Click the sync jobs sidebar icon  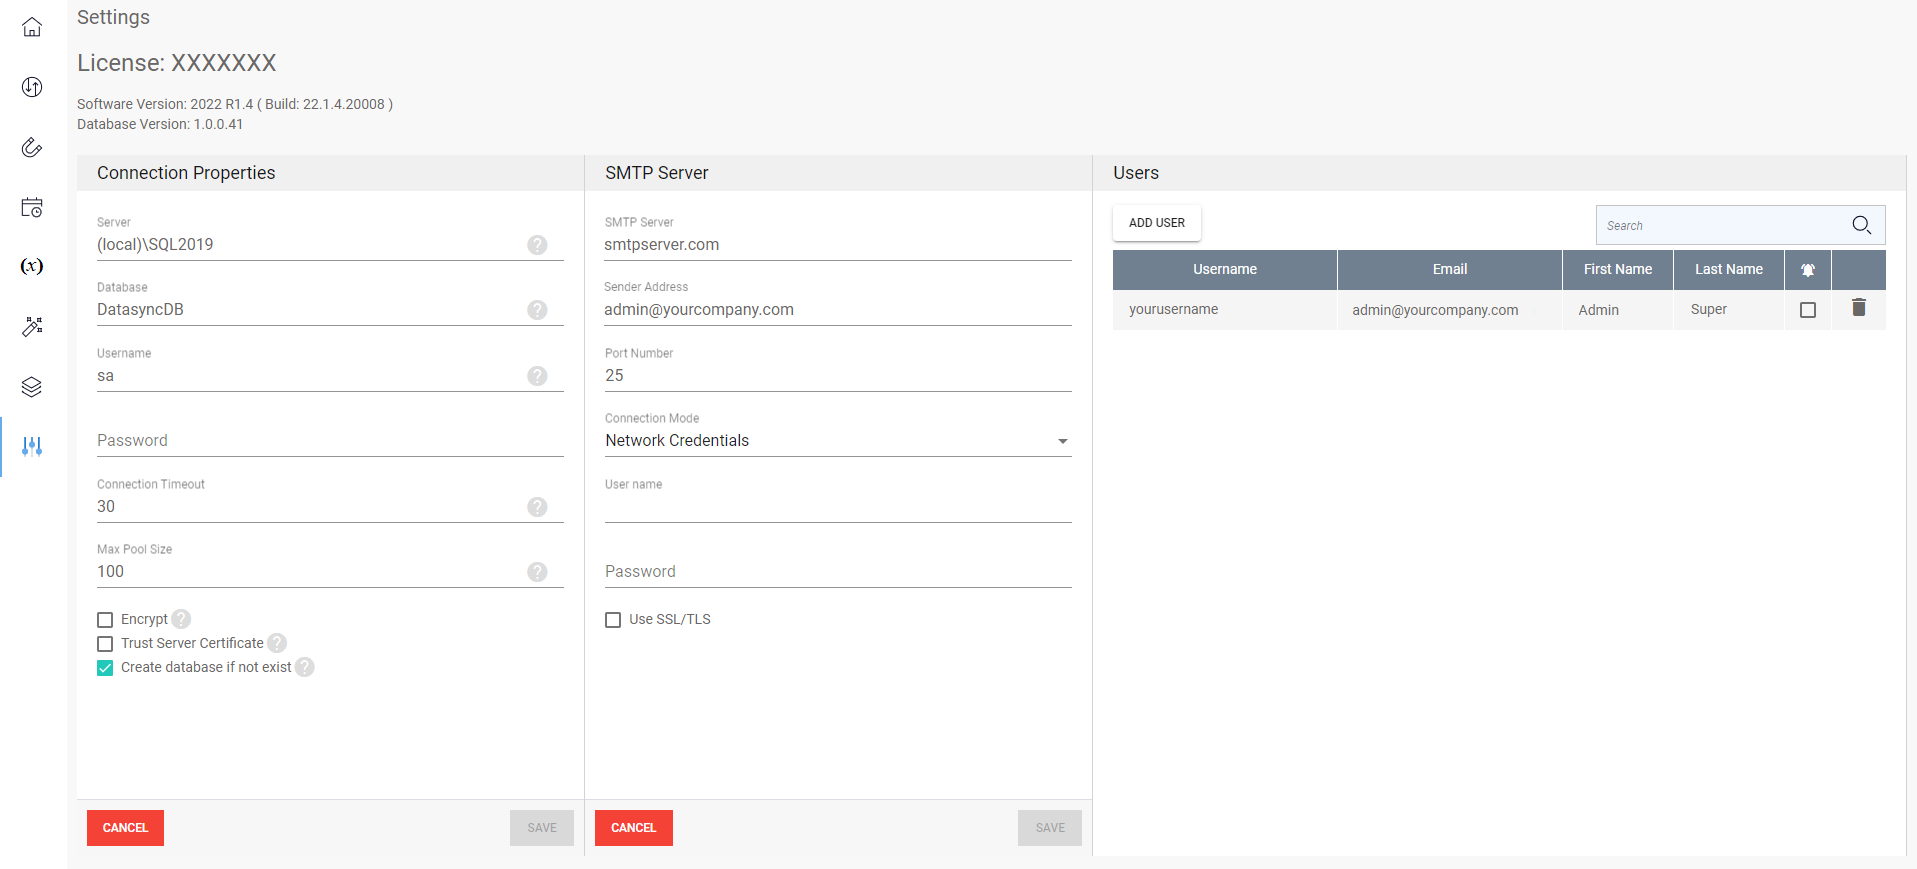32,87
